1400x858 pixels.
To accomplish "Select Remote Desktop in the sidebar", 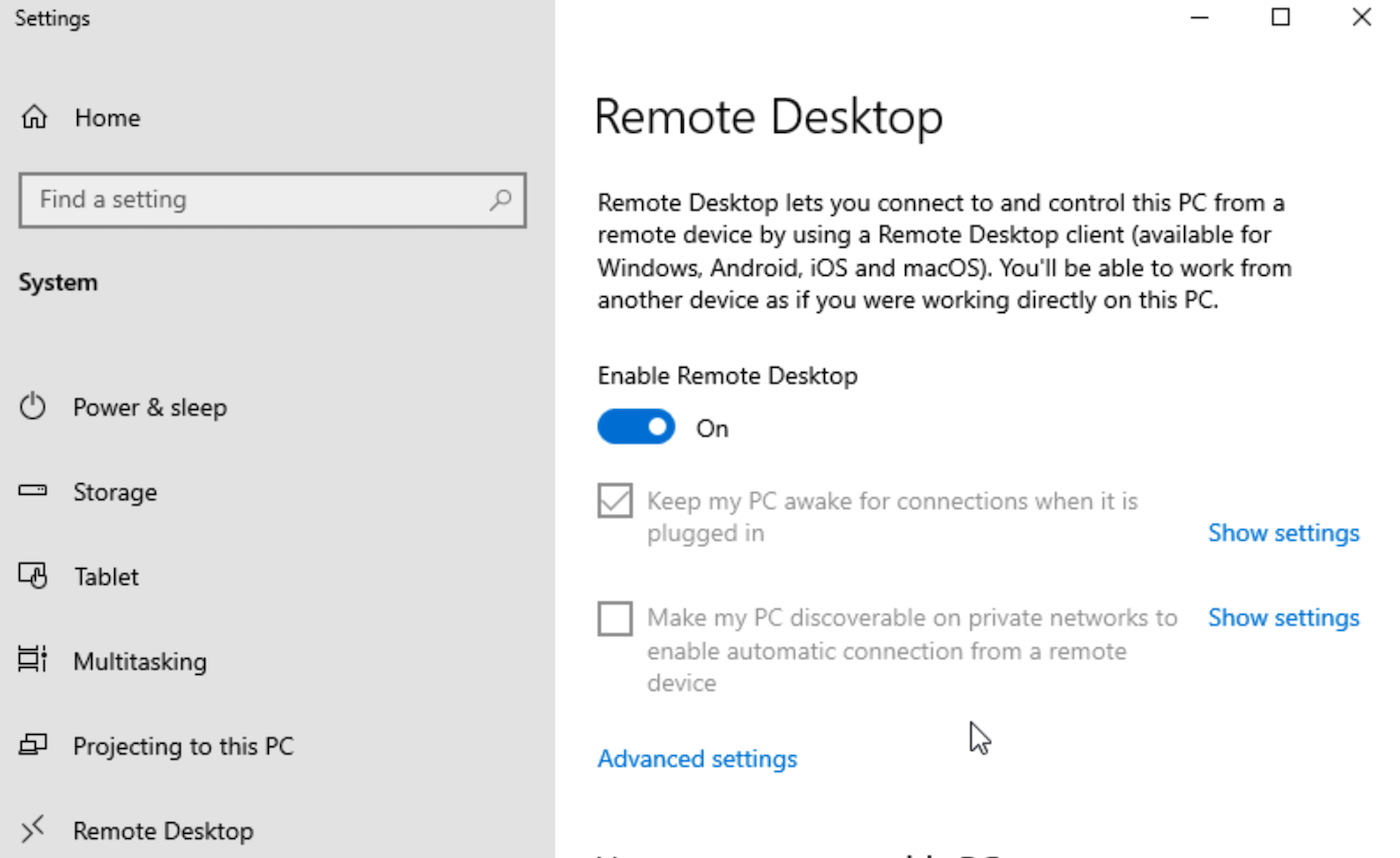I will (x=164, y=830).
